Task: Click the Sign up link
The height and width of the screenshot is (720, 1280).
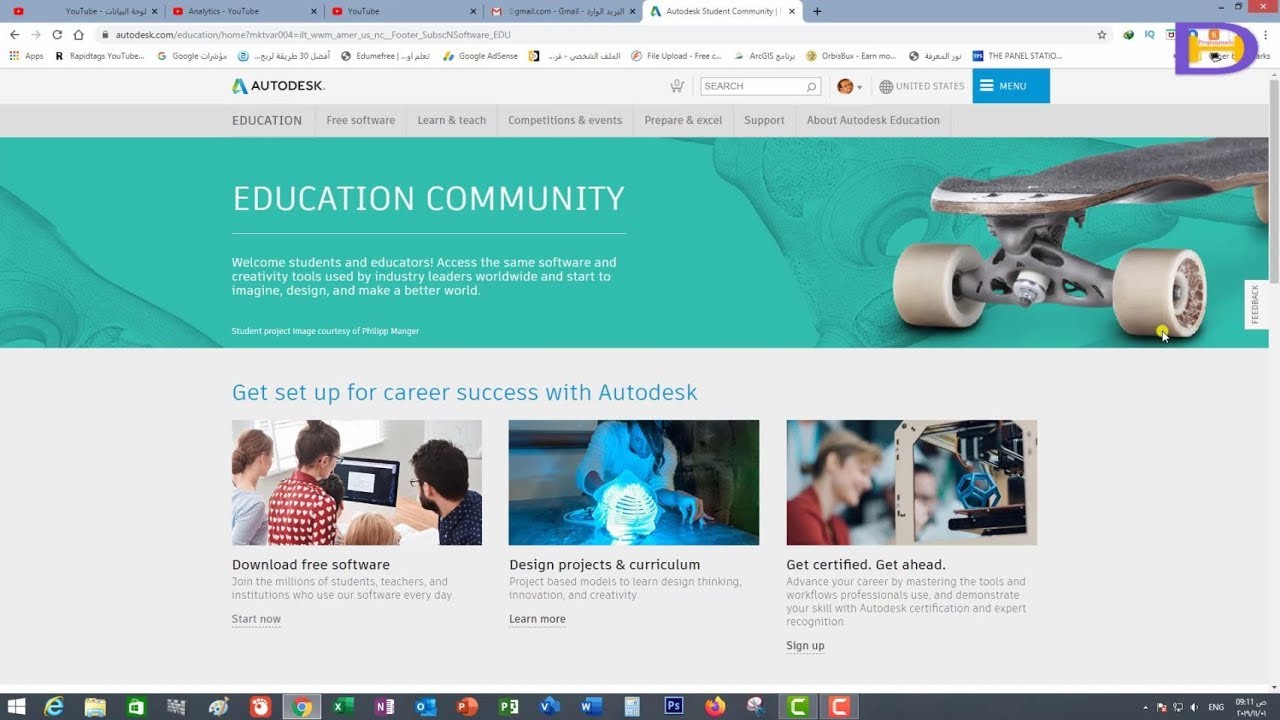Action: tap(805, 646)
